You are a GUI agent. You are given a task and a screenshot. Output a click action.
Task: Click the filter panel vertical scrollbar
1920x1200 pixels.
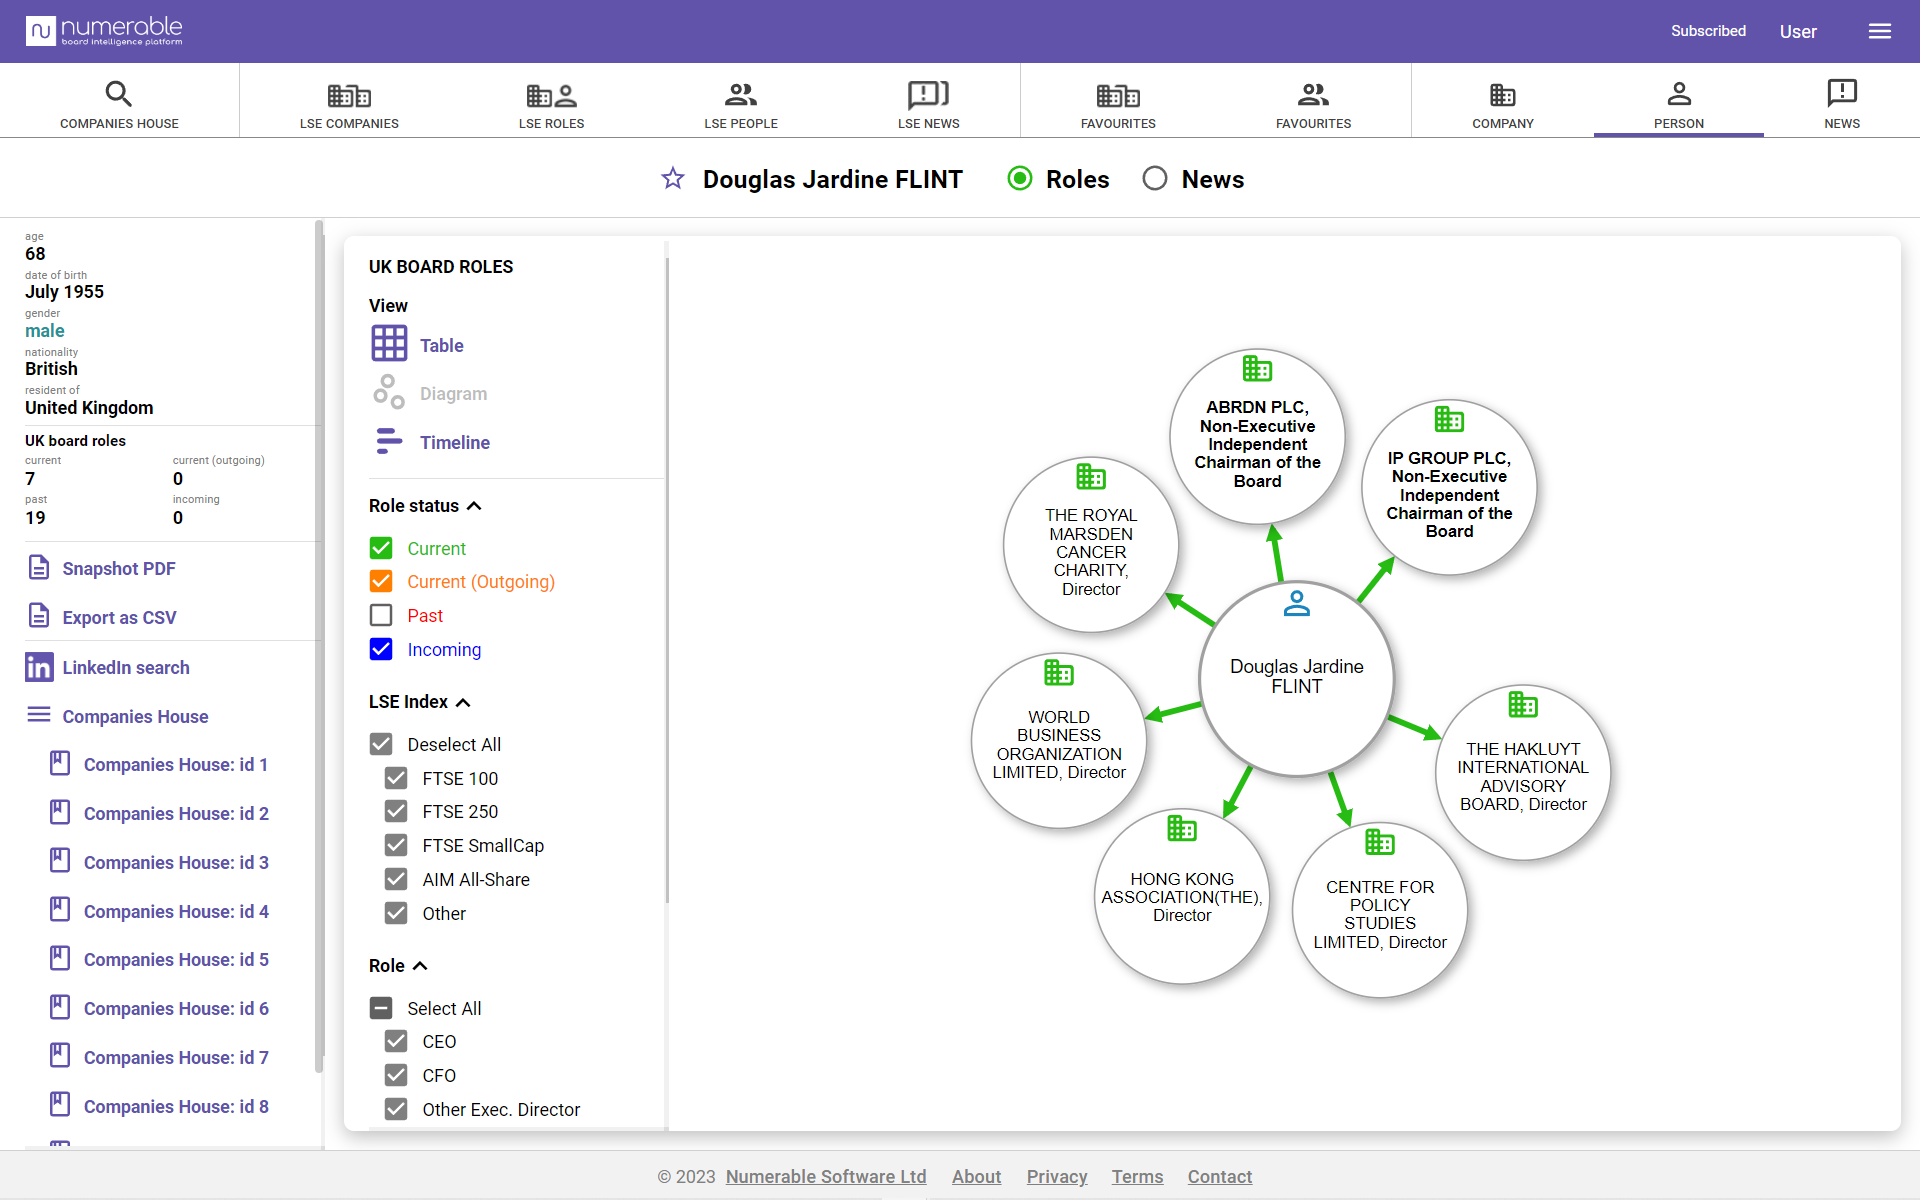pyautogui.click(x=667, y=580)
